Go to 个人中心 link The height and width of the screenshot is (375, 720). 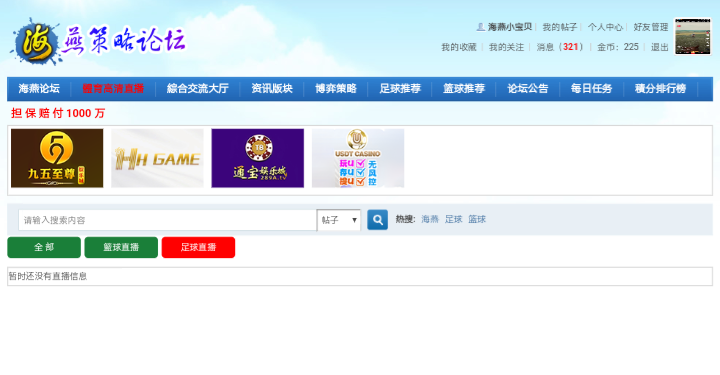[x=605, y=27]
